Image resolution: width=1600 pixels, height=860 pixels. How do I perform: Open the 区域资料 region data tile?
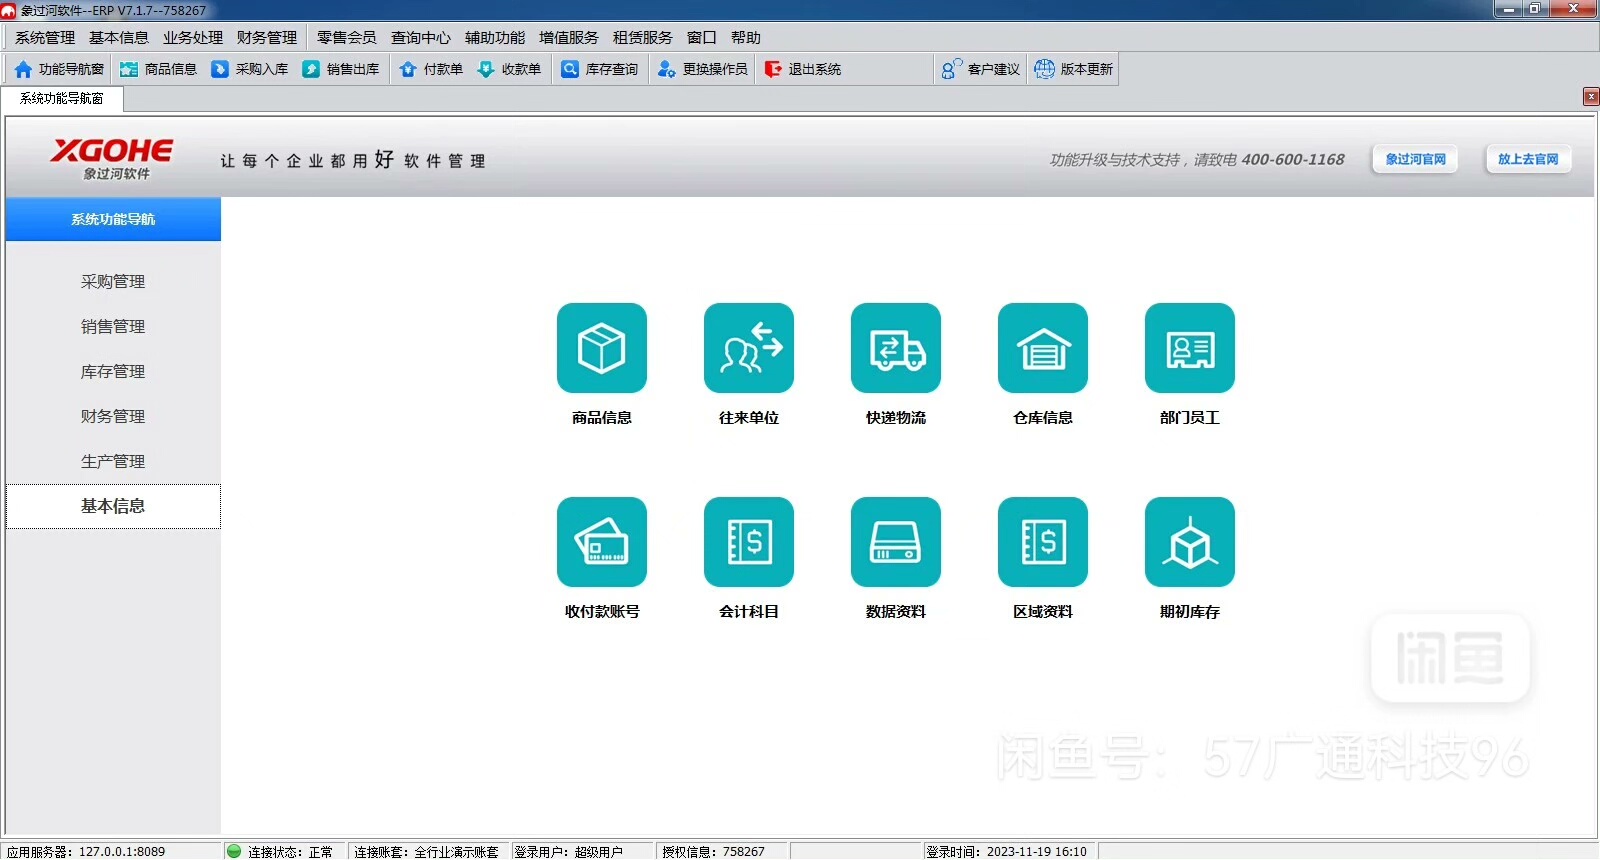tap(1042, 542)
